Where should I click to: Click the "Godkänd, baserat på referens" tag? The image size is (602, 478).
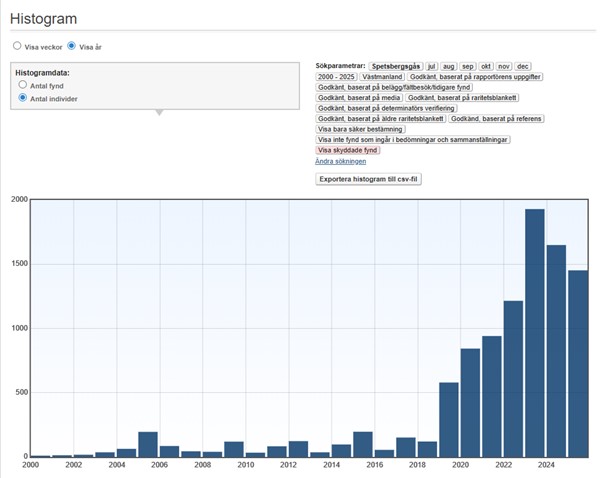498,119
